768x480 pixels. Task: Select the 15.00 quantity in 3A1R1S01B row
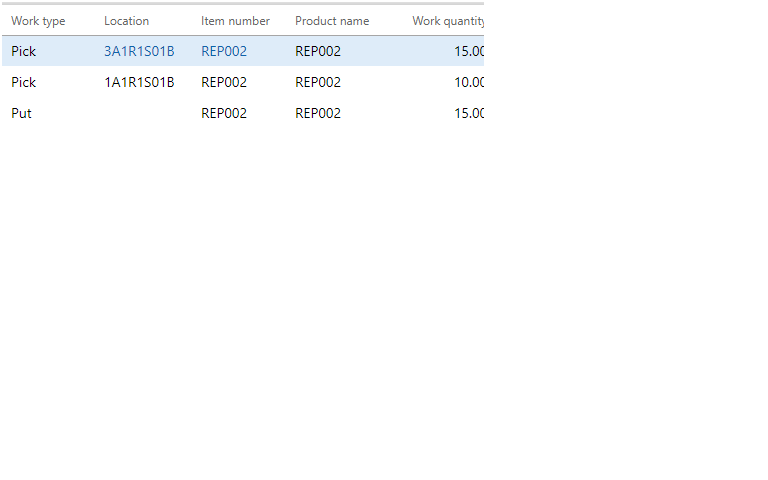click(469, 51)
